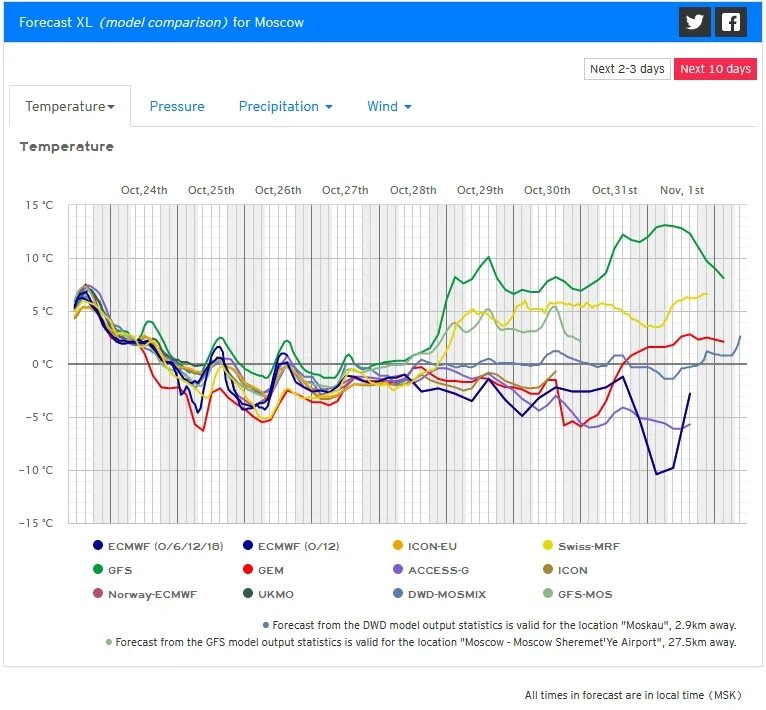Toggle GEM legend label
Screen dimensions: 766x710
point(271,570)
